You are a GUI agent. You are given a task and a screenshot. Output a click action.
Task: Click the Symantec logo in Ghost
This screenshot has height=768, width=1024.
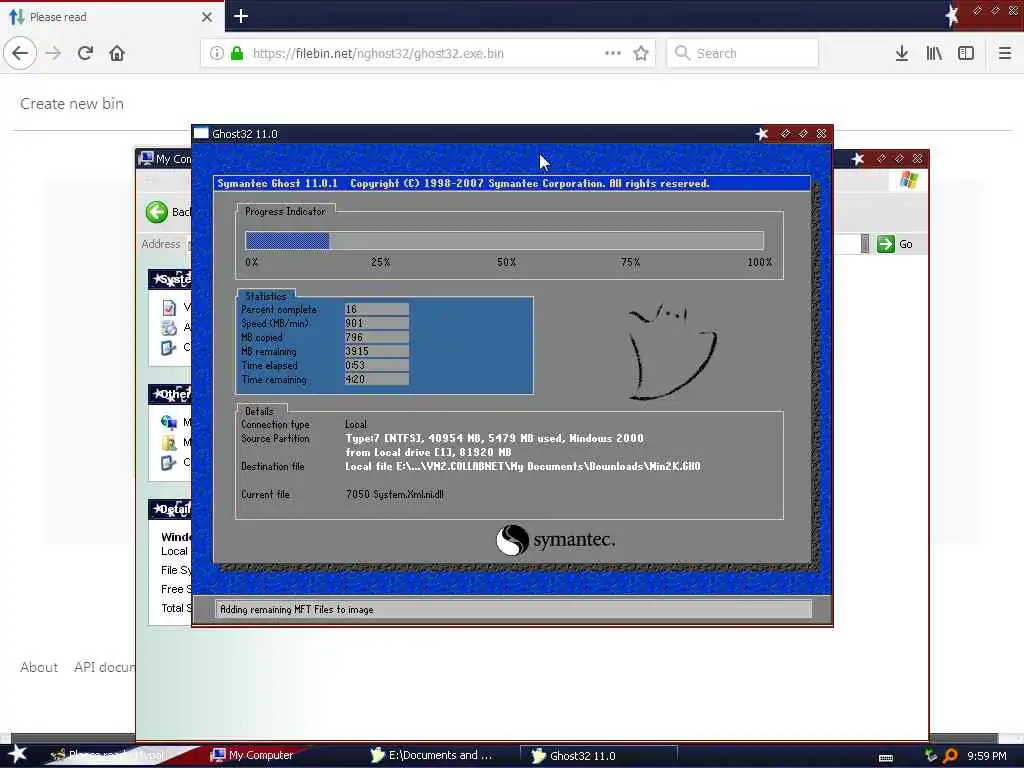555,540
